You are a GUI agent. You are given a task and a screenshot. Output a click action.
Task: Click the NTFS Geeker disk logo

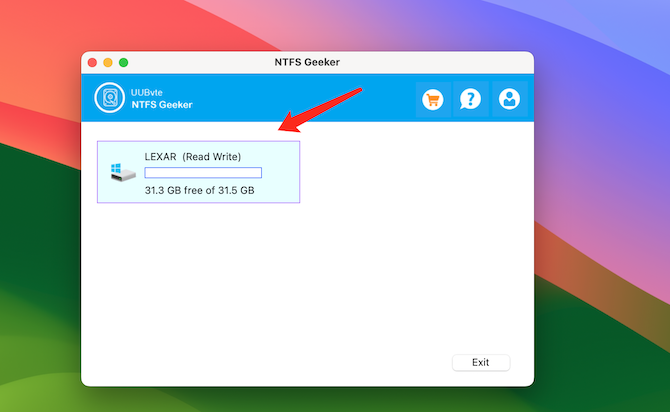110,98
